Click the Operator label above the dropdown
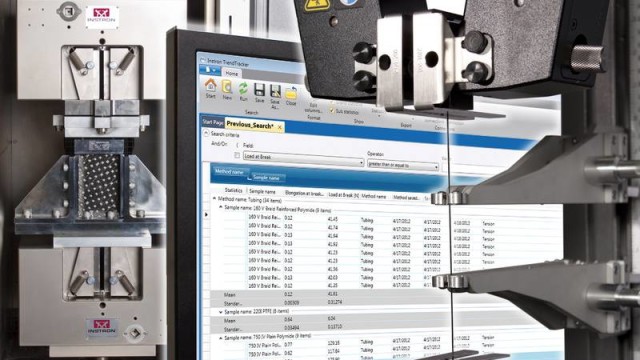The height and width of the screenshot is (360, 640). 375,154
